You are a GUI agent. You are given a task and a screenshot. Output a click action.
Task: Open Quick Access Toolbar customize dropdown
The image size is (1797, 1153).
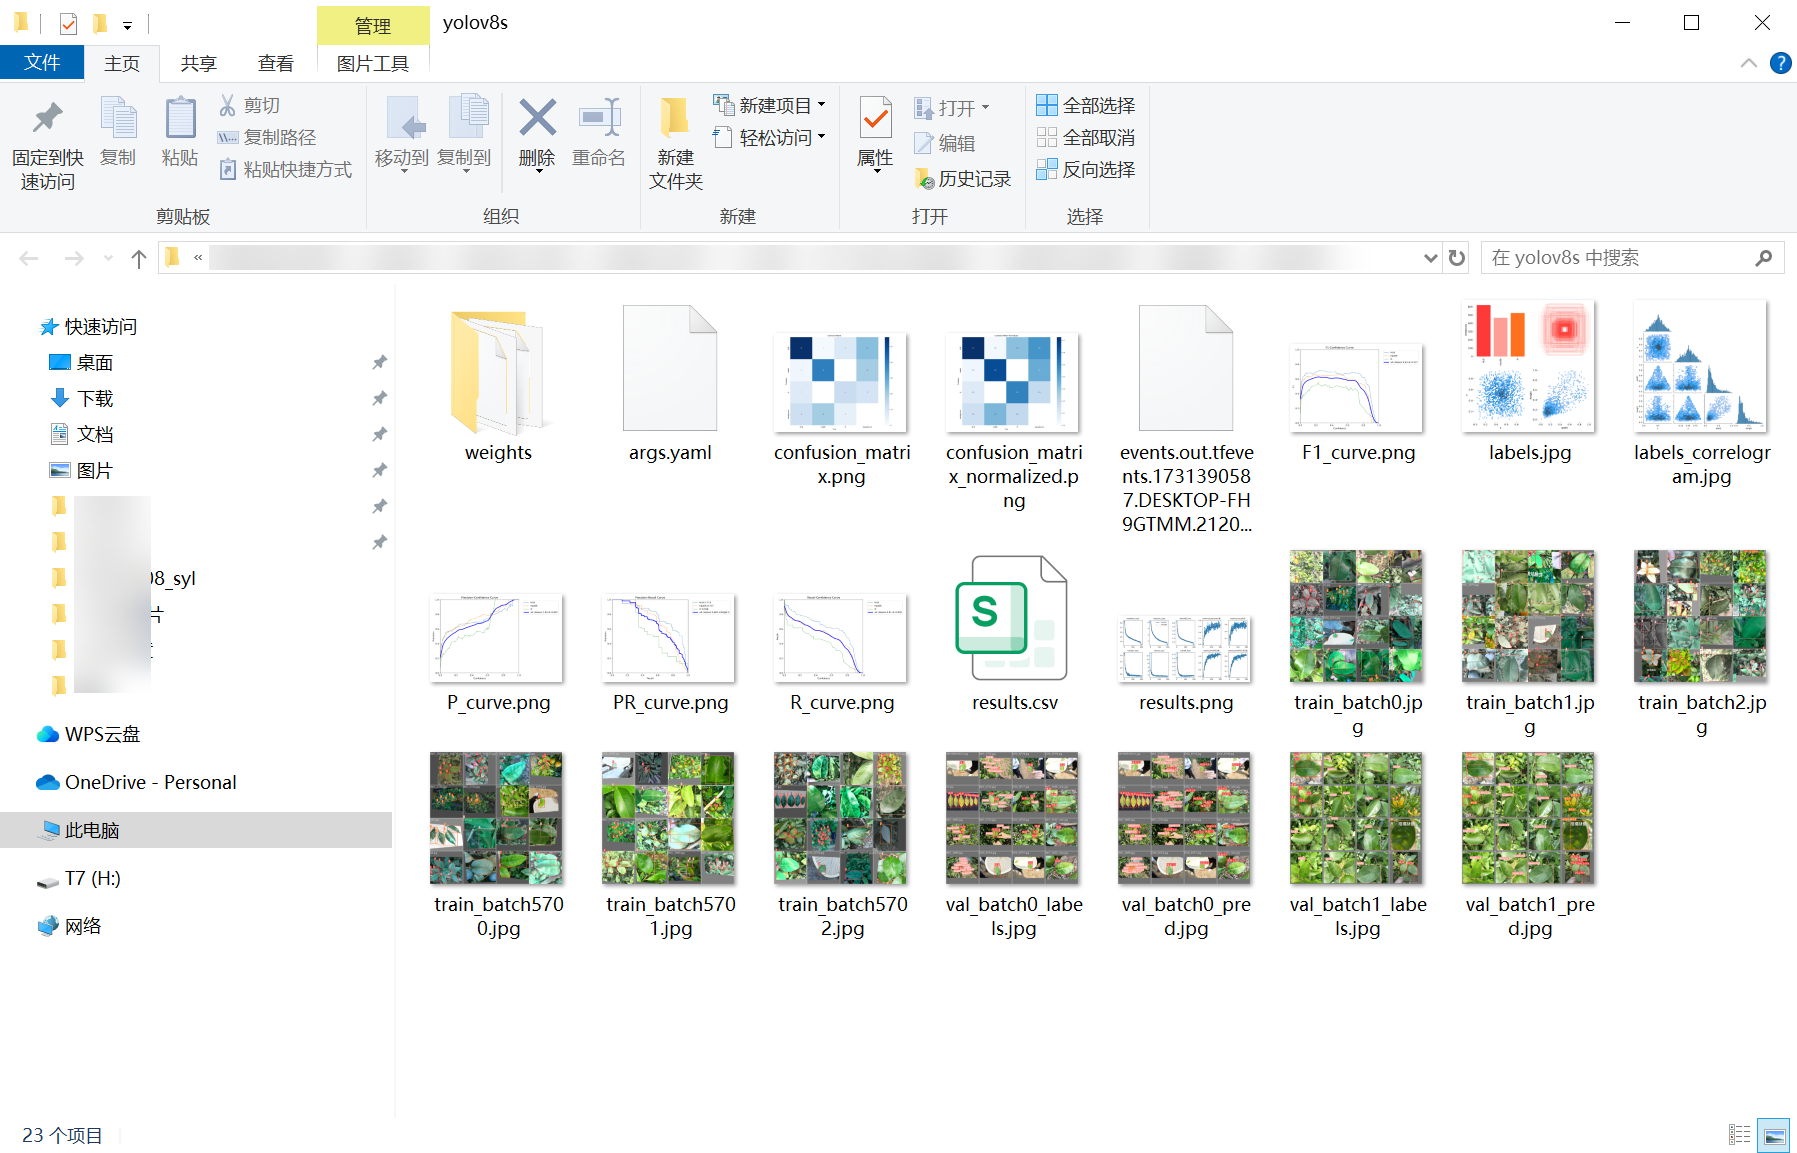127,24
